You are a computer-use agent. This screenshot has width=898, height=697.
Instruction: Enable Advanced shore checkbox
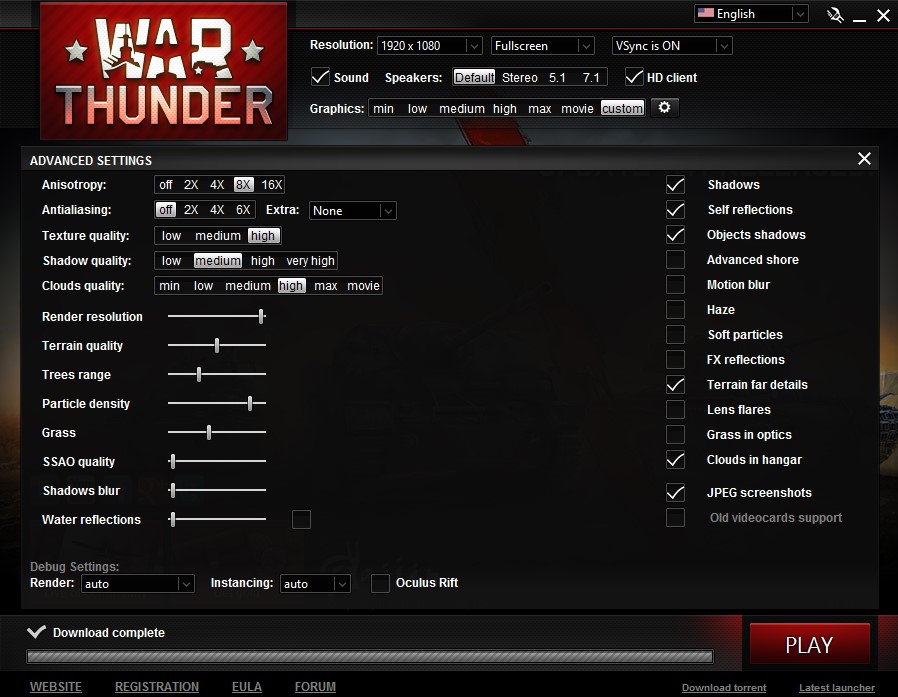[675, 259]
